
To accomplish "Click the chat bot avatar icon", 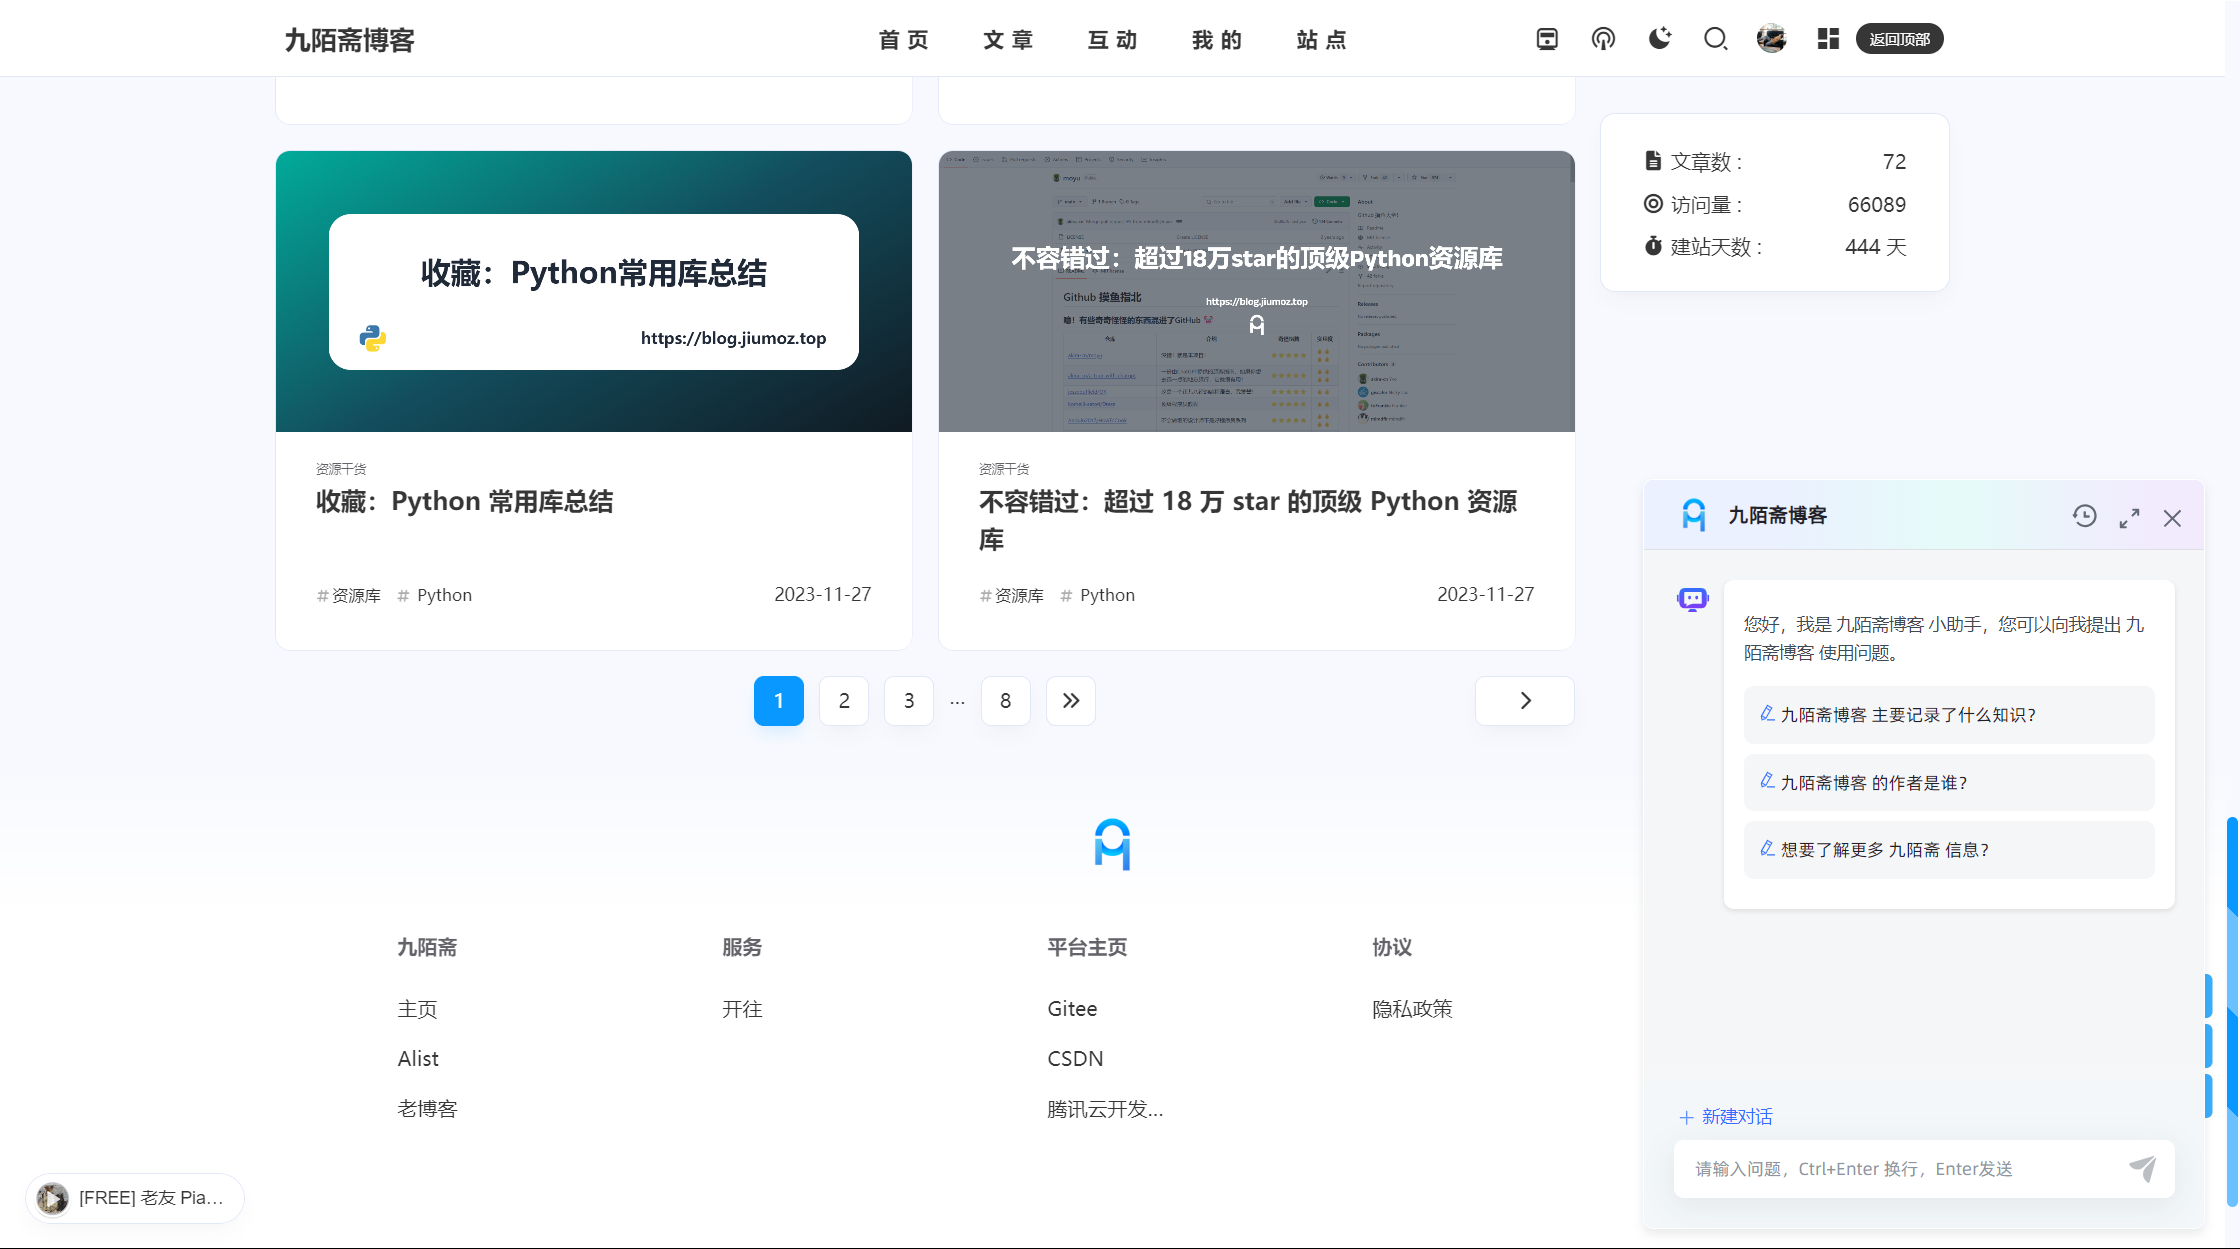I will [x=1693, y=599].
